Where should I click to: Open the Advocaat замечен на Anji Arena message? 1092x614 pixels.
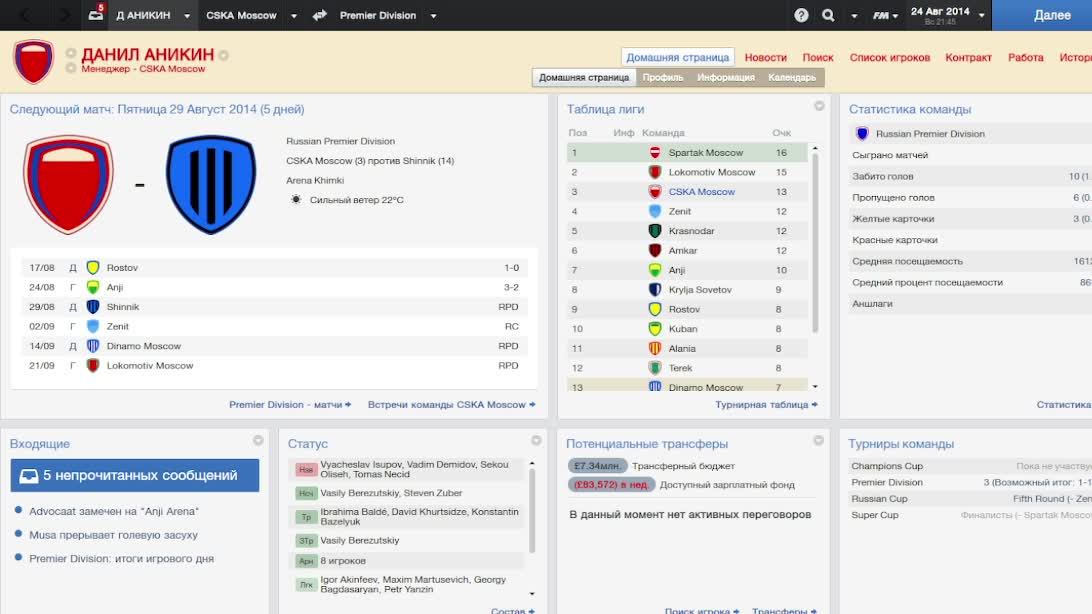[x=114, y=511]
